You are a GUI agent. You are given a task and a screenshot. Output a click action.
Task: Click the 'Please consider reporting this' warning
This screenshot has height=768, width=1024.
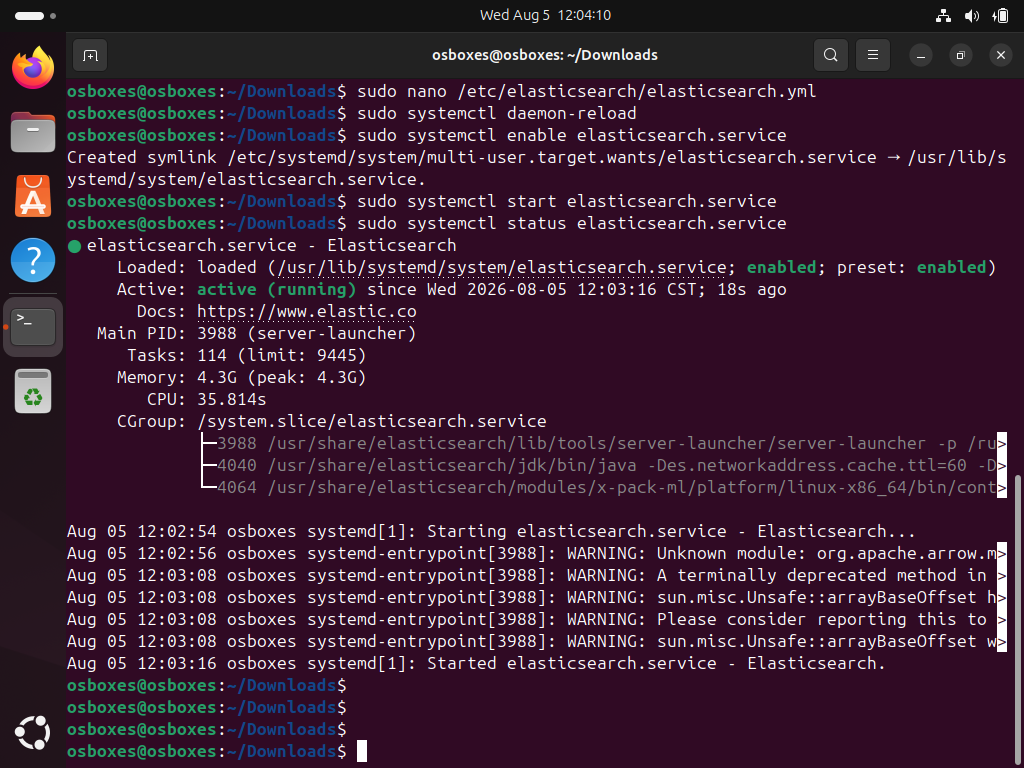pos(536,620)
